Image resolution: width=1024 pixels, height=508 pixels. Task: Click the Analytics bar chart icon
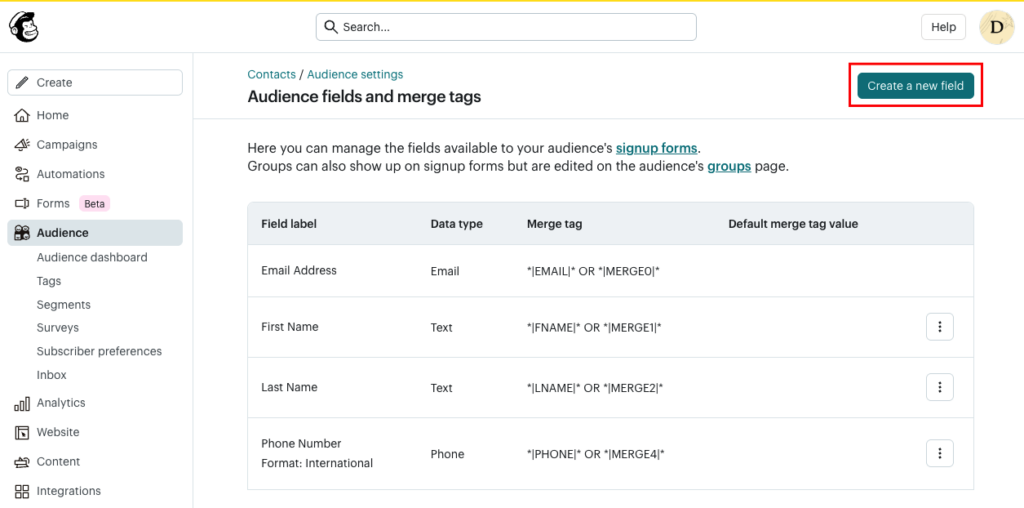tap(22, 403)
